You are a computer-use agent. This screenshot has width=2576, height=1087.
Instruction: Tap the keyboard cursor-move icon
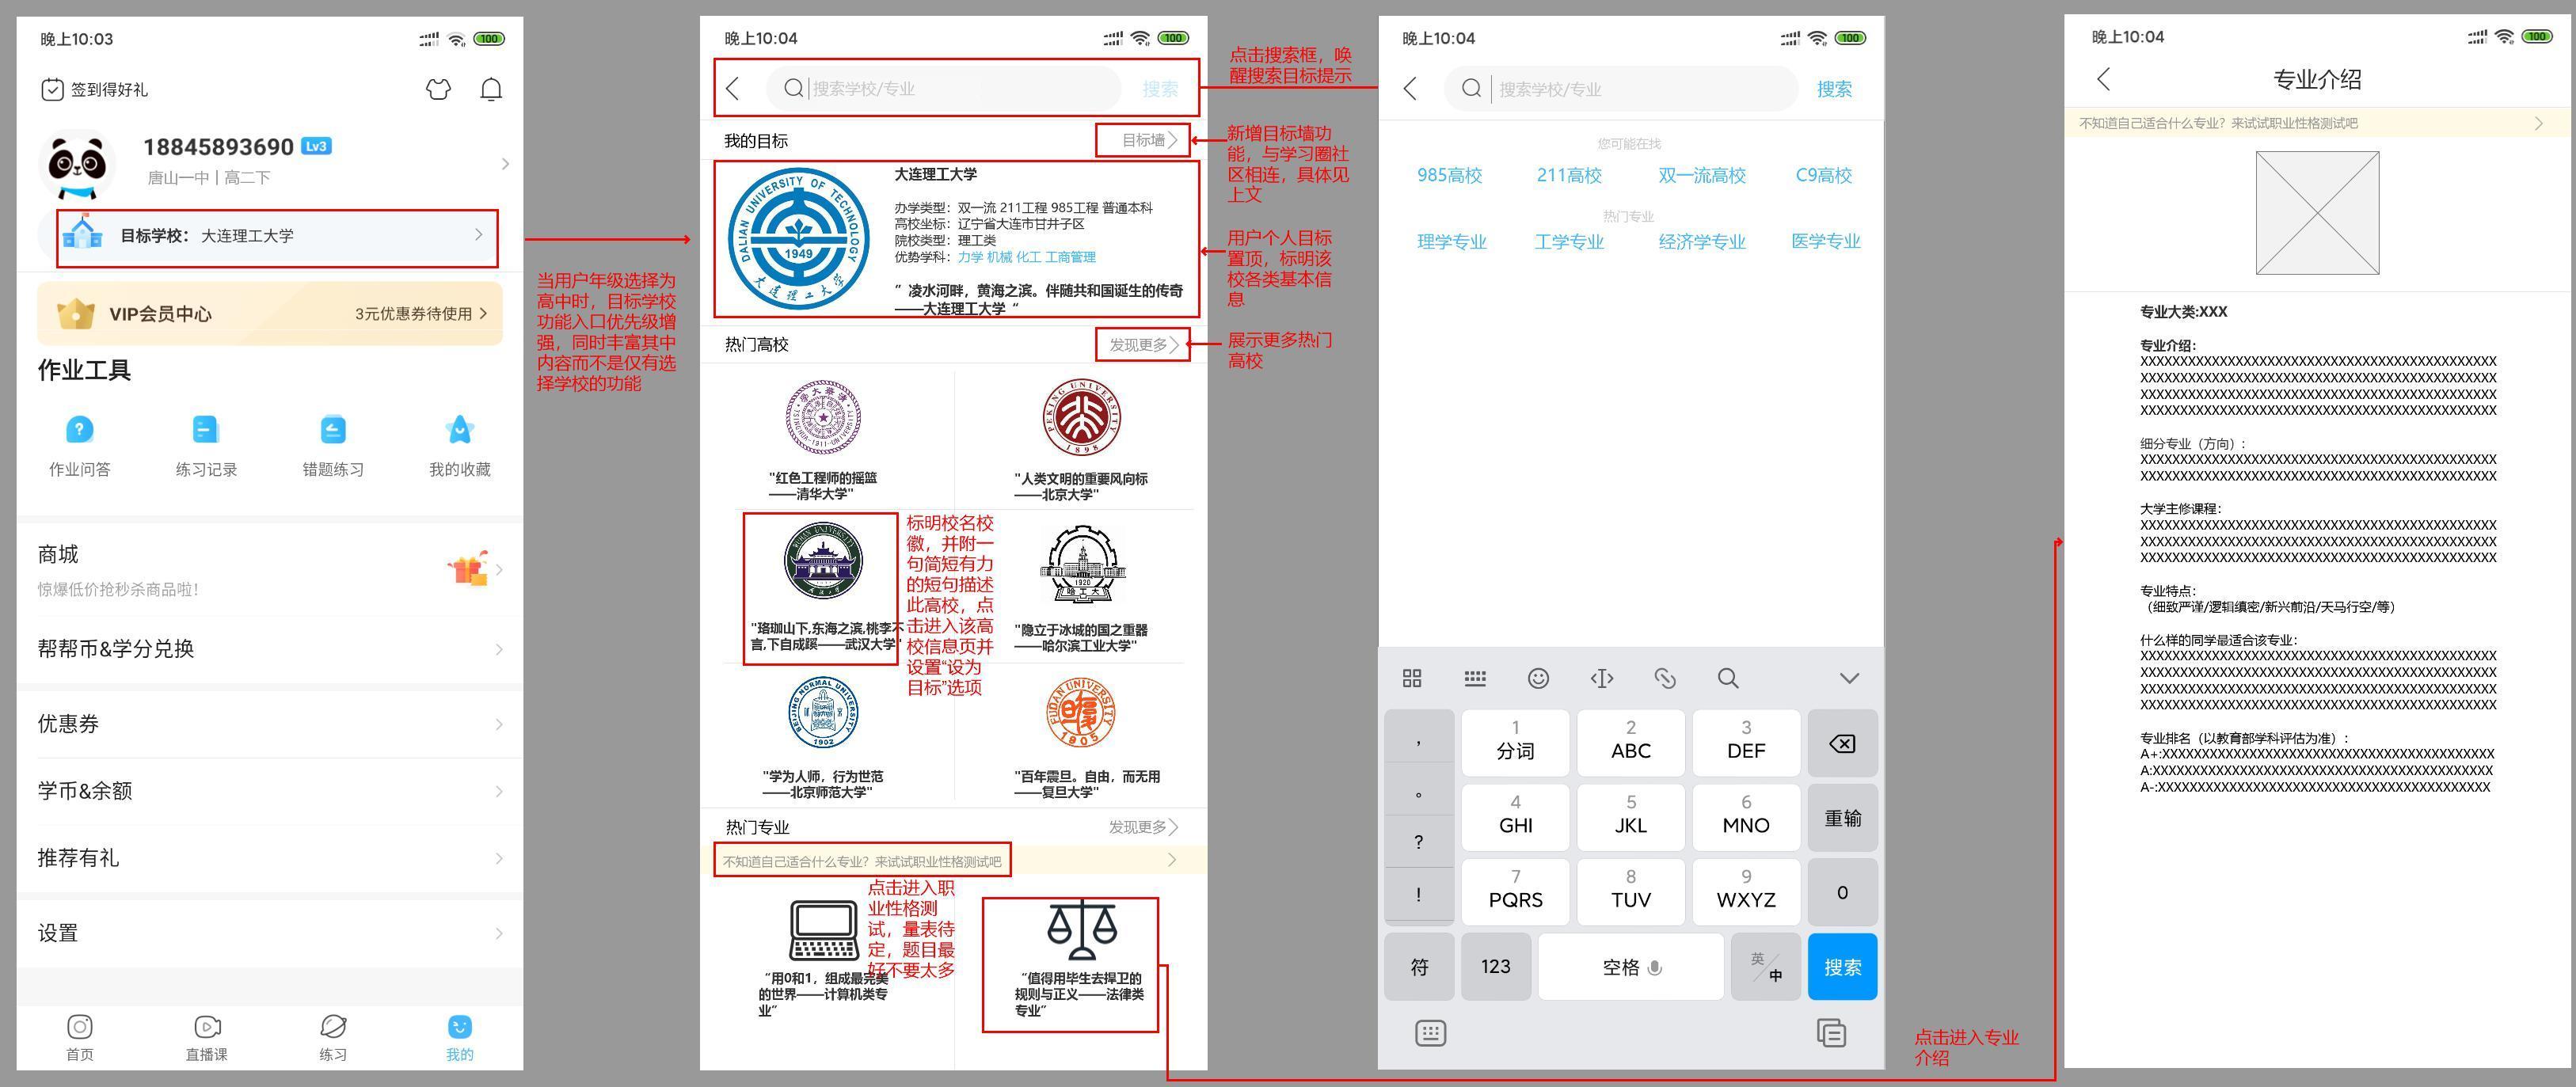1601,678
